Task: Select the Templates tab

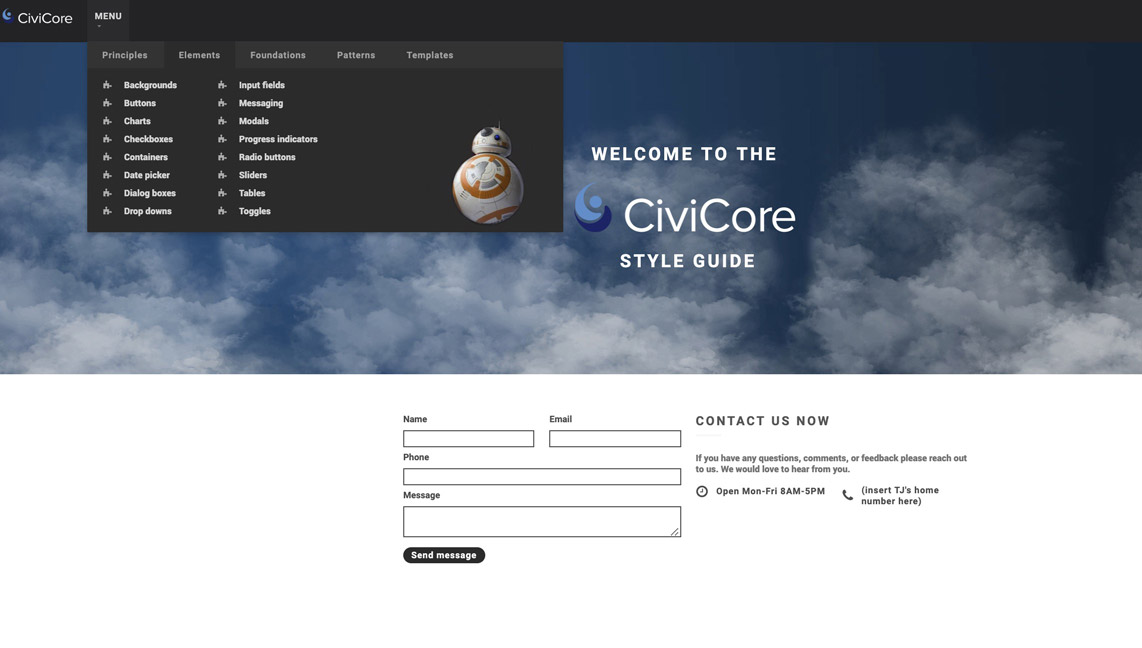Action: [430, 55]
